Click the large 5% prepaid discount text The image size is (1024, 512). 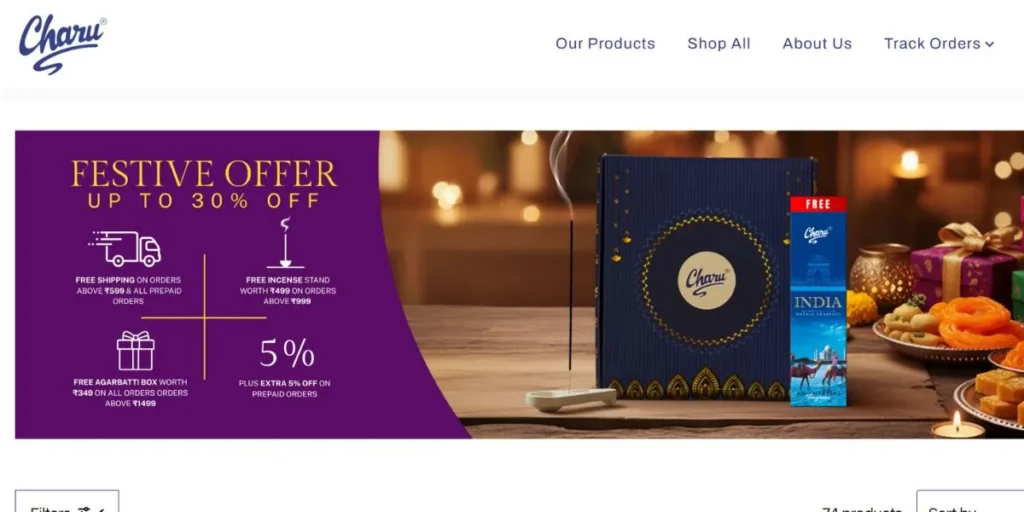pos(287,353)
